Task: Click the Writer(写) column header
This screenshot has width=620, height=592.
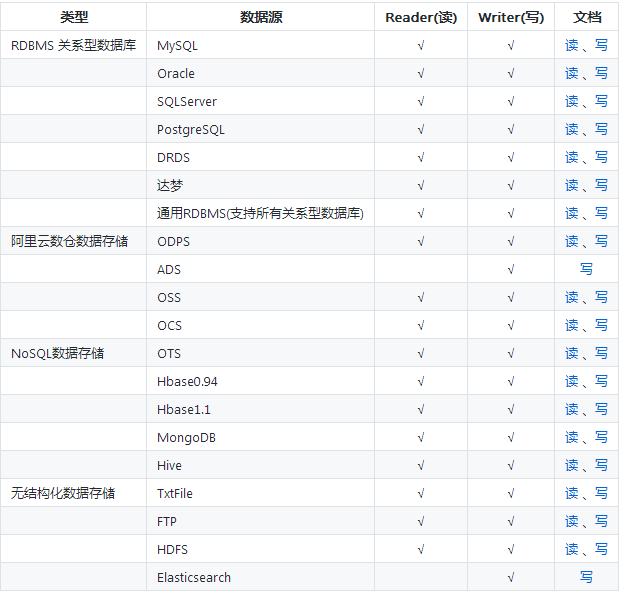Action: (x=511, y=17)
